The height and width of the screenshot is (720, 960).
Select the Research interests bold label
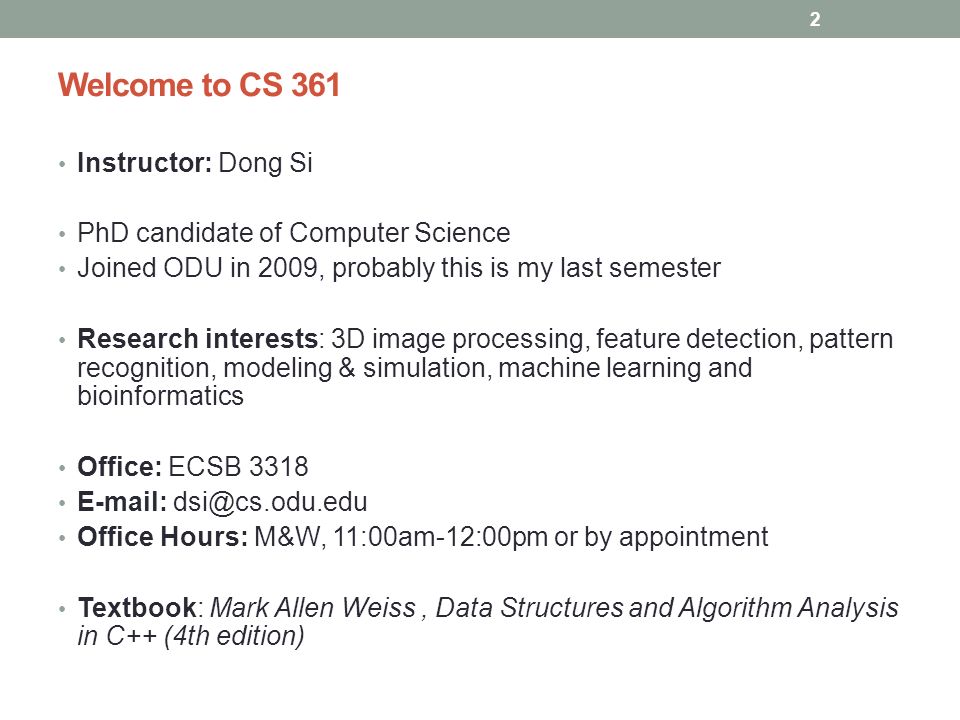point(197,339)
